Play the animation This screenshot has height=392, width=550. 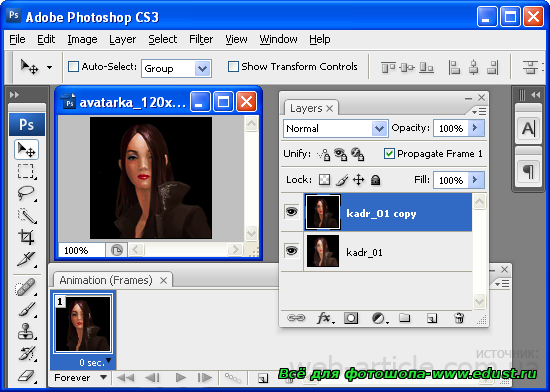coord(181,378)
